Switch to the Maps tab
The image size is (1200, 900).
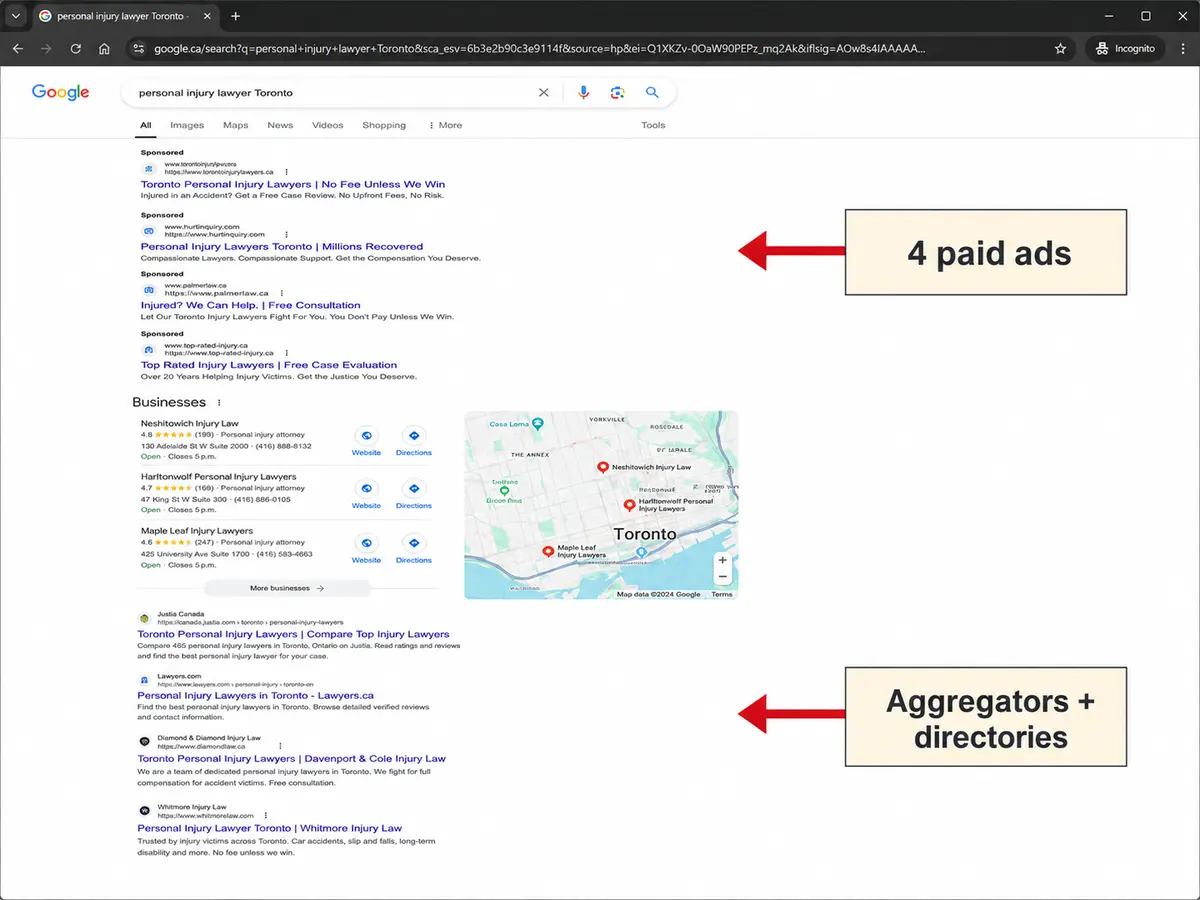[x=236, y=125]
